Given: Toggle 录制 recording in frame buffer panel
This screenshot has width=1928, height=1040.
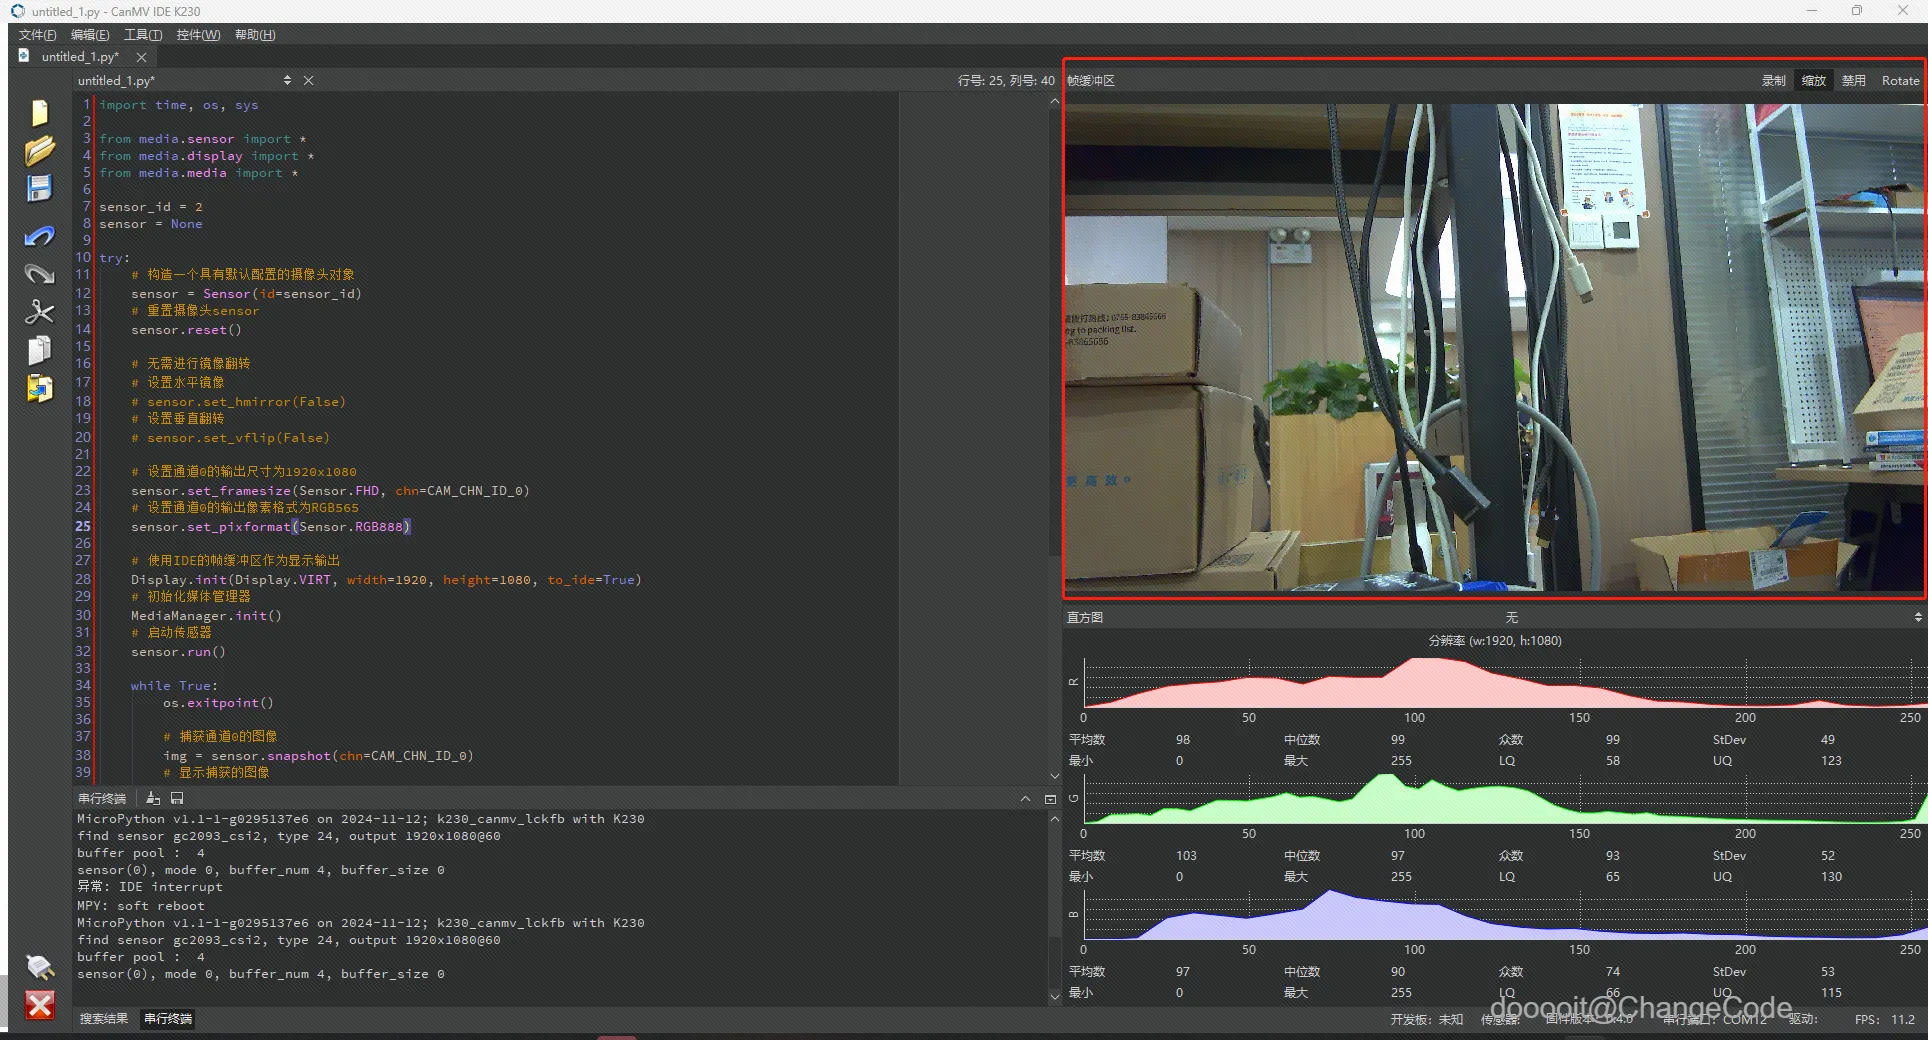Looking at the screenshot, I should pos(1773,81).
